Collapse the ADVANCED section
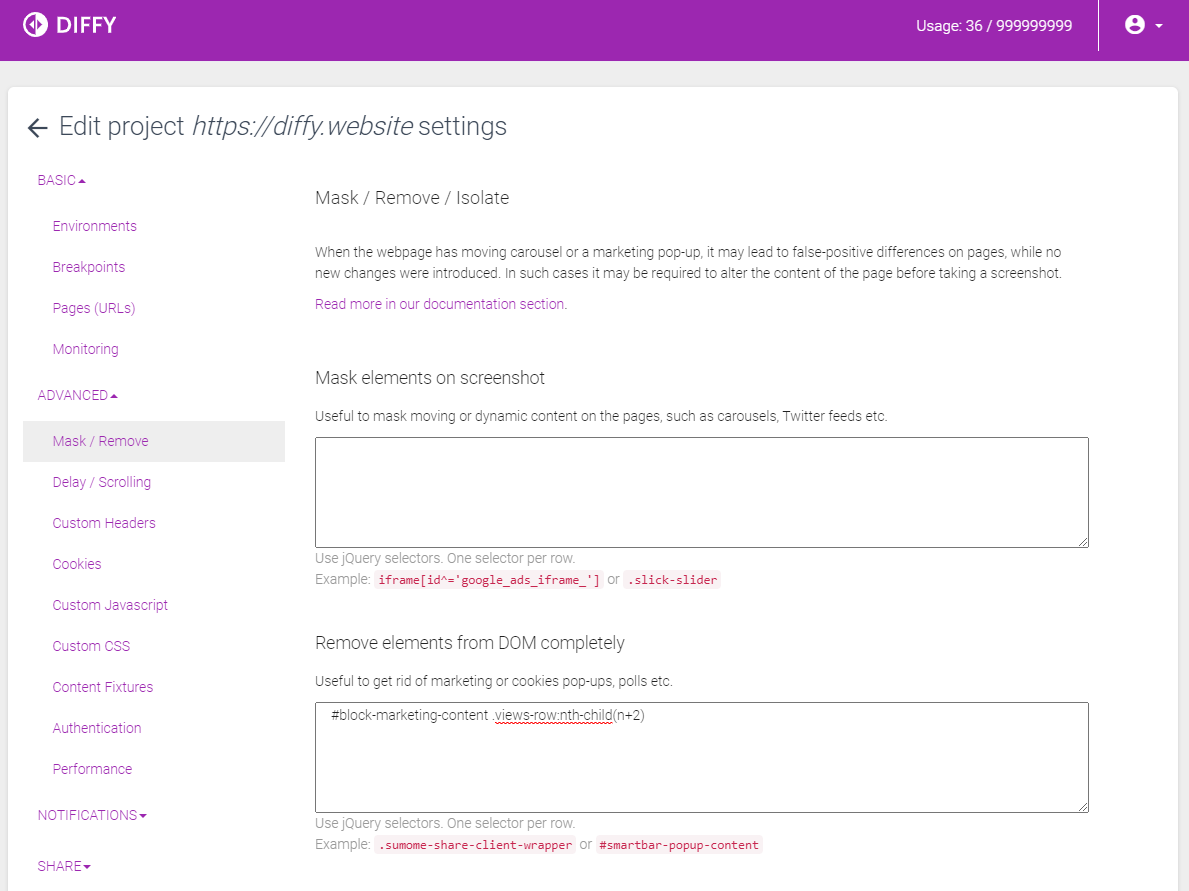Viewport: 1189px width, 891px height. click(x=77, y=396)
